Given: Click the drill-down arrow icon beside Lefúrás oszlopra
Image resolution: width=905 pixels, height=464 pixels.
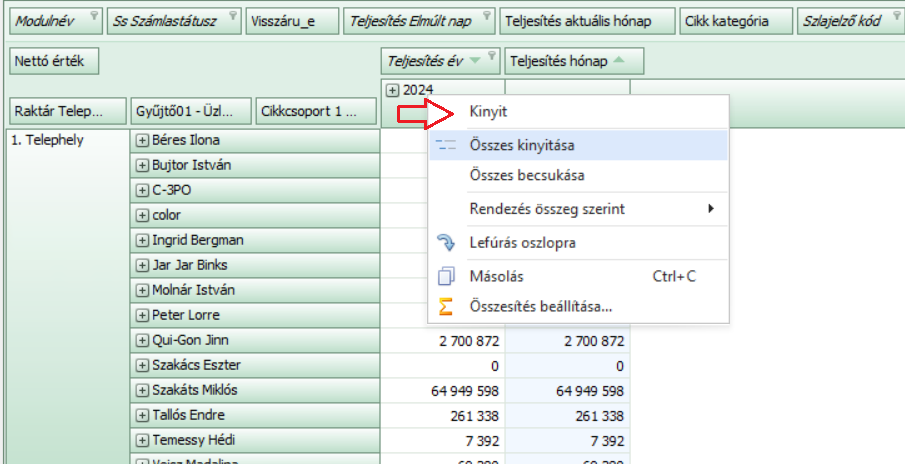Looking at the screenshot, I should coord(446,243).
